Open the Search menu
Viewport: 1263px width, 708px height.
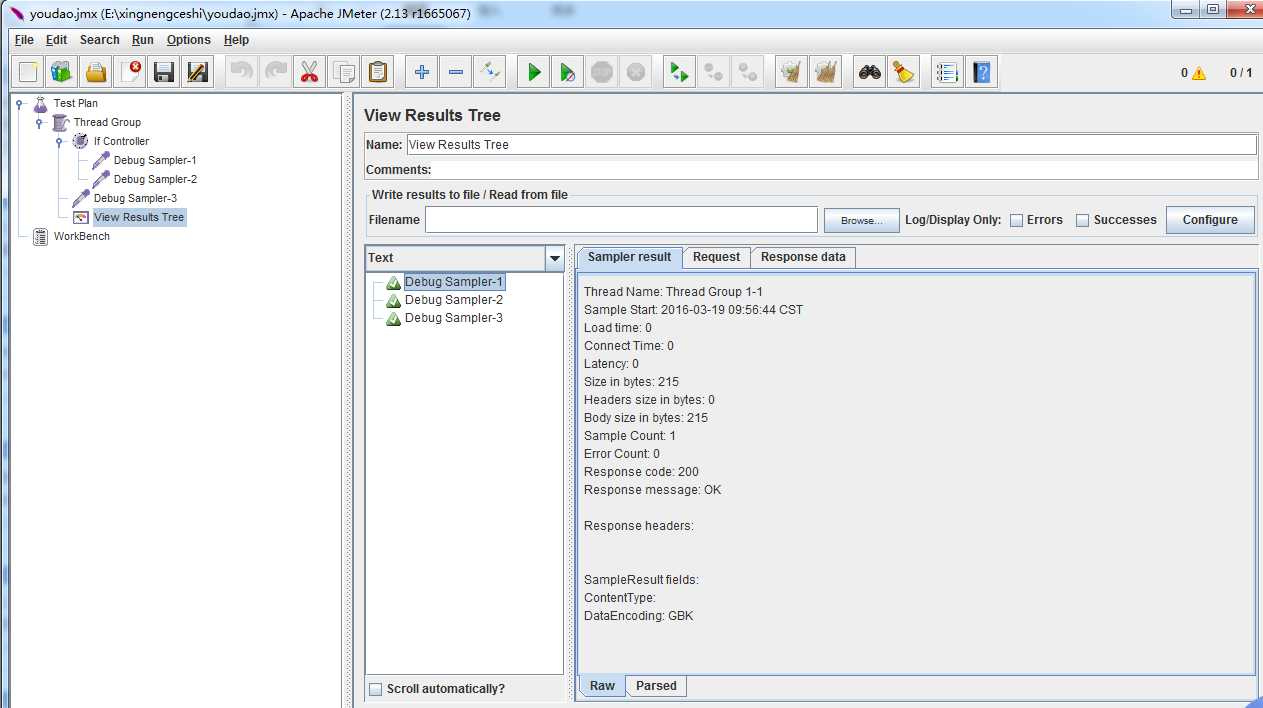[99, 40]
